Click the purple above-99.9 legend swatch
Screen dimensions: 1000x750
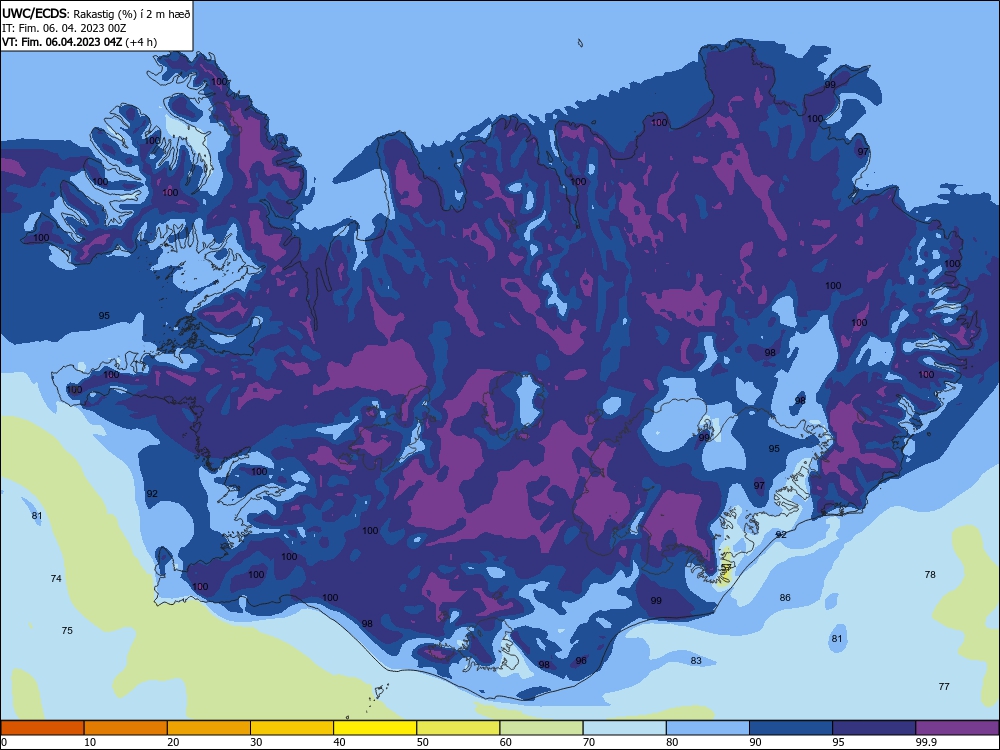point(957,728)
